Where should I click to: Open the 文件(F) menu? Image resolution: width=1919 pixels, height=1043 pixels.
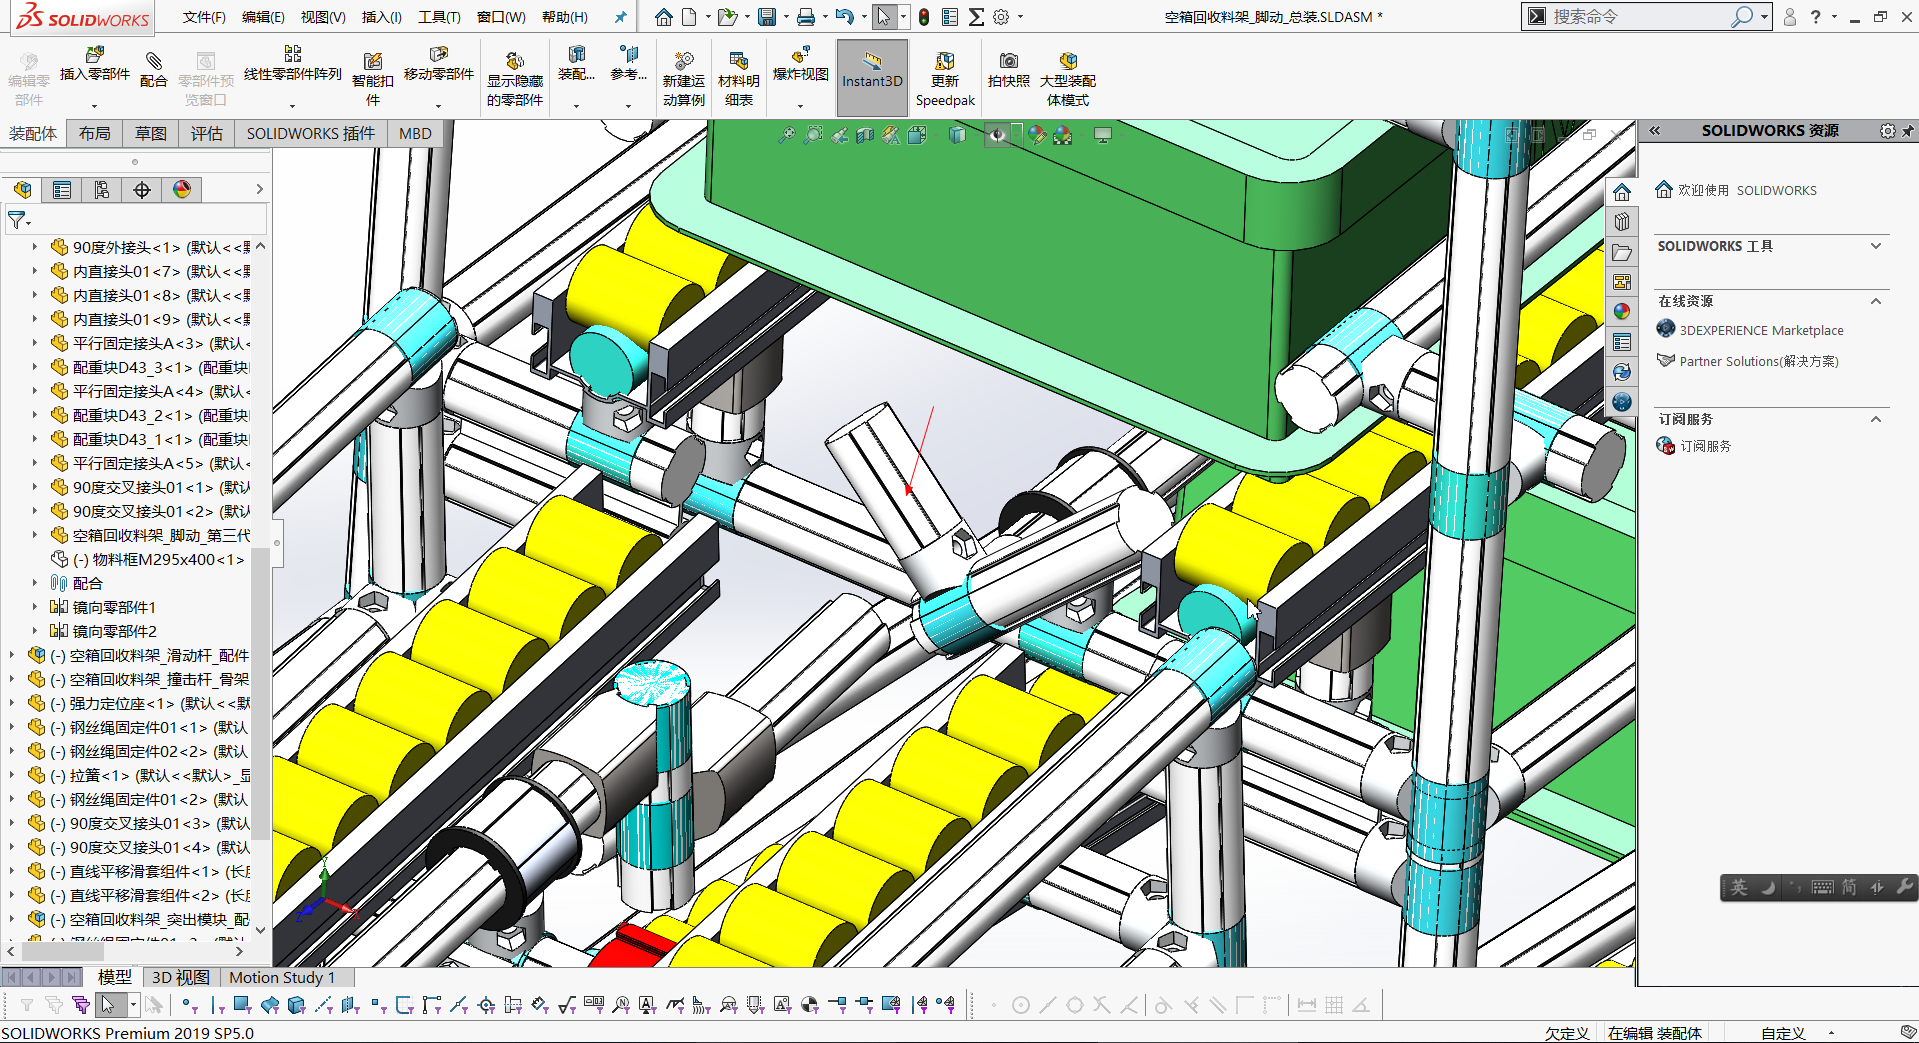204,17
